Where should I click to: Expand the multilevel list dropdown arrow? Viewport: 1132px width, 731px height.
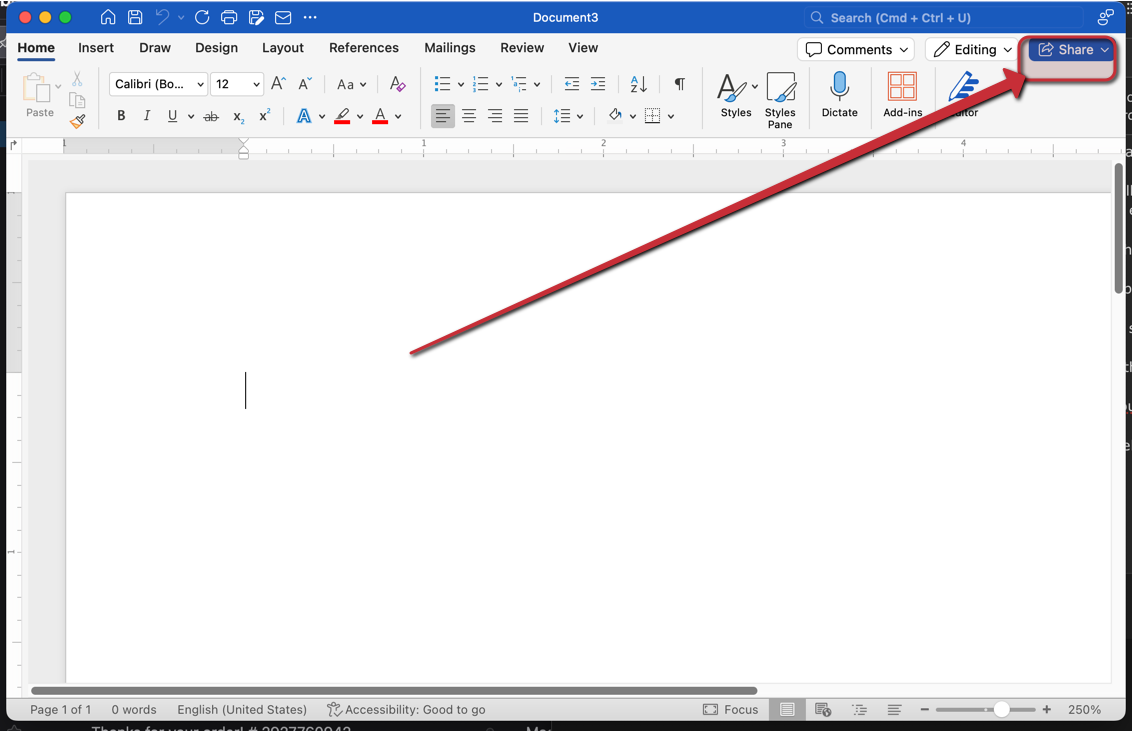(537, 84)
